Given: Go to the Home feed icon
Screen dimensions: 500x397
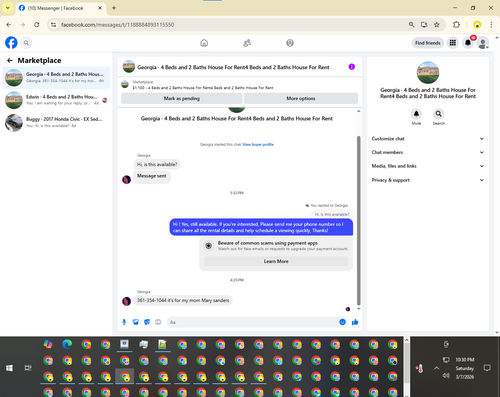Looking at the screenshot, I should (x=204, y=43).
